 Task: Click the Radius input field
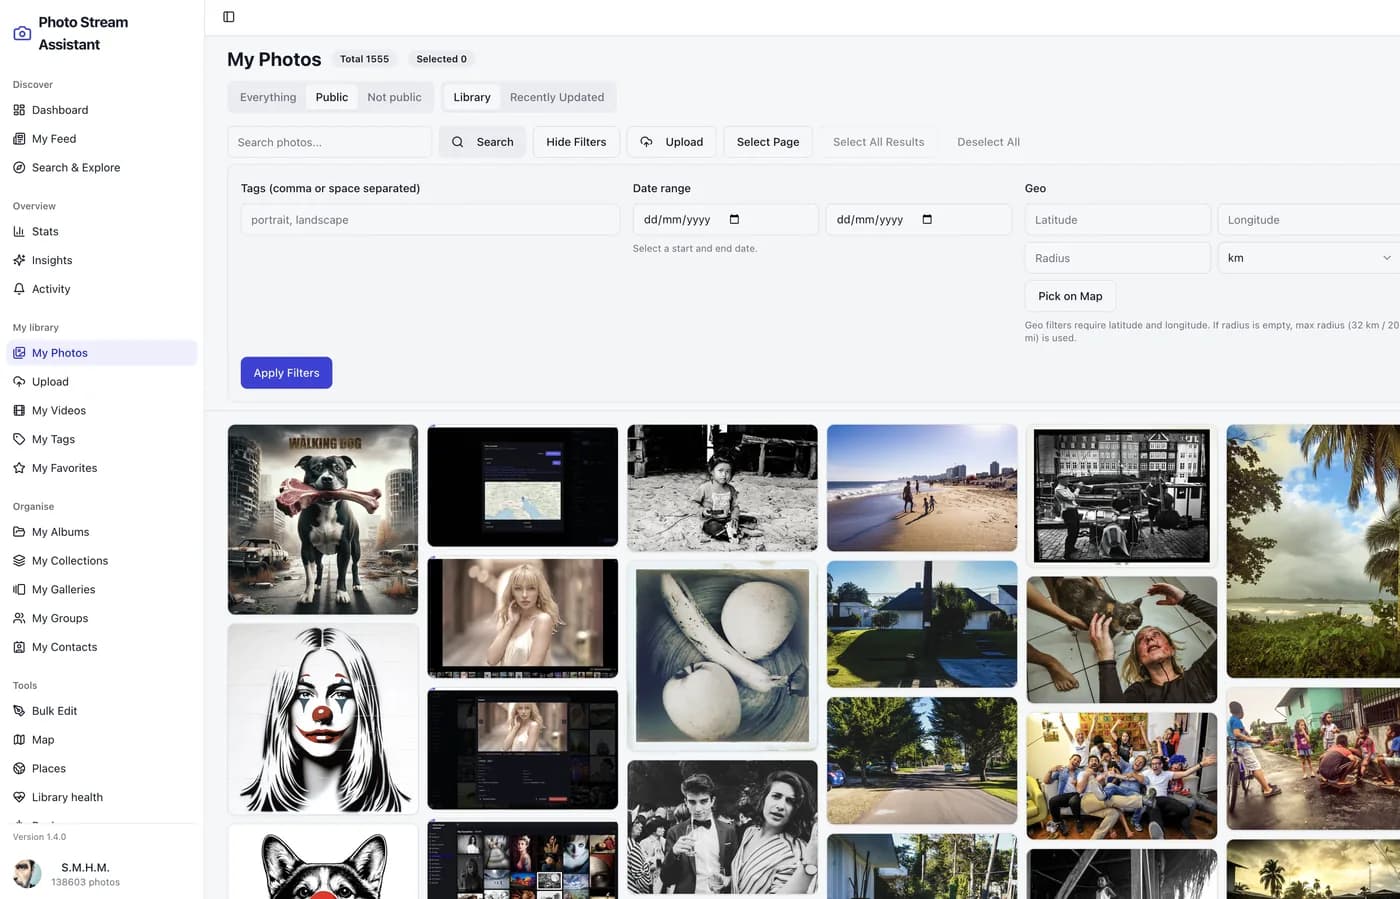pyautogui.click(x=1118, y=258)
